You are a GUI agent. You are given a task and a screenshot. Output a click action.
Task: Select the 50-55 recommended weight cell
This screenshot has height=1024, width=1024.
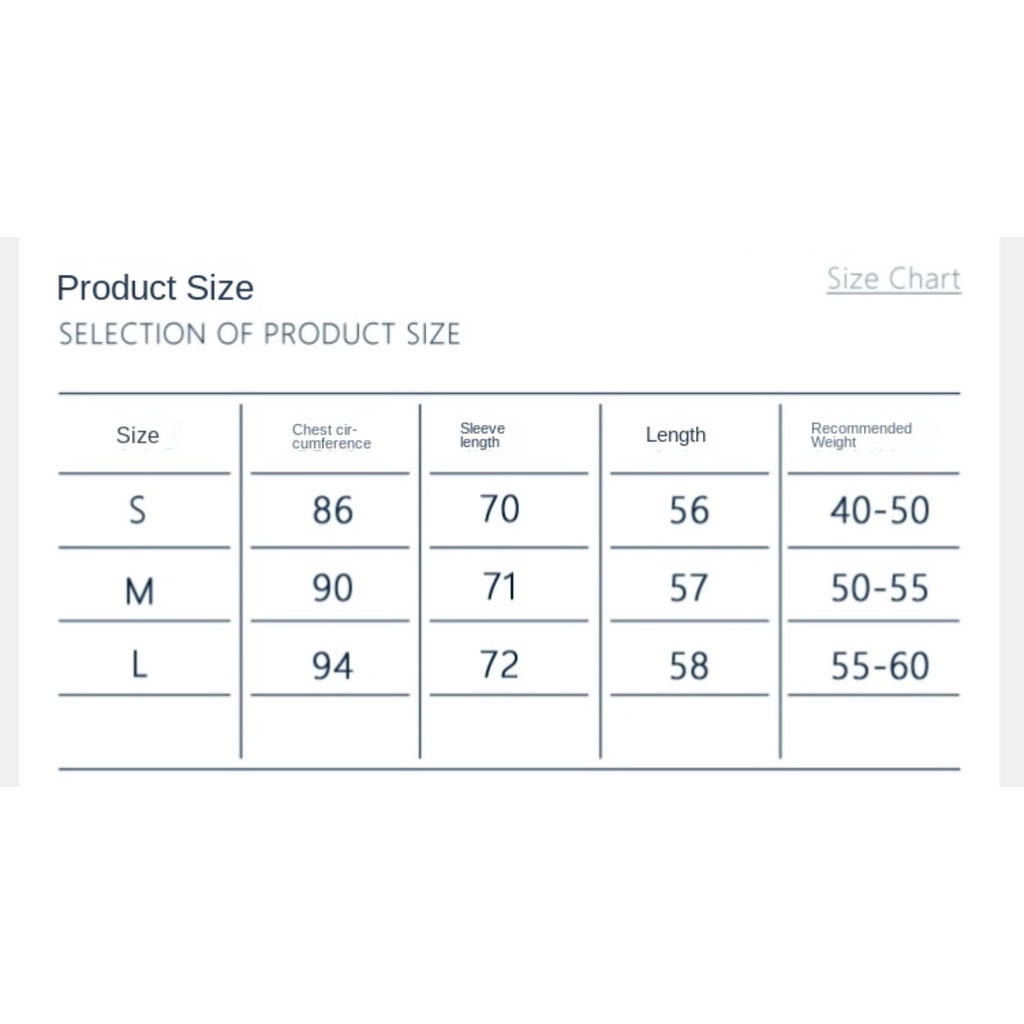click(x=879, y=588)
